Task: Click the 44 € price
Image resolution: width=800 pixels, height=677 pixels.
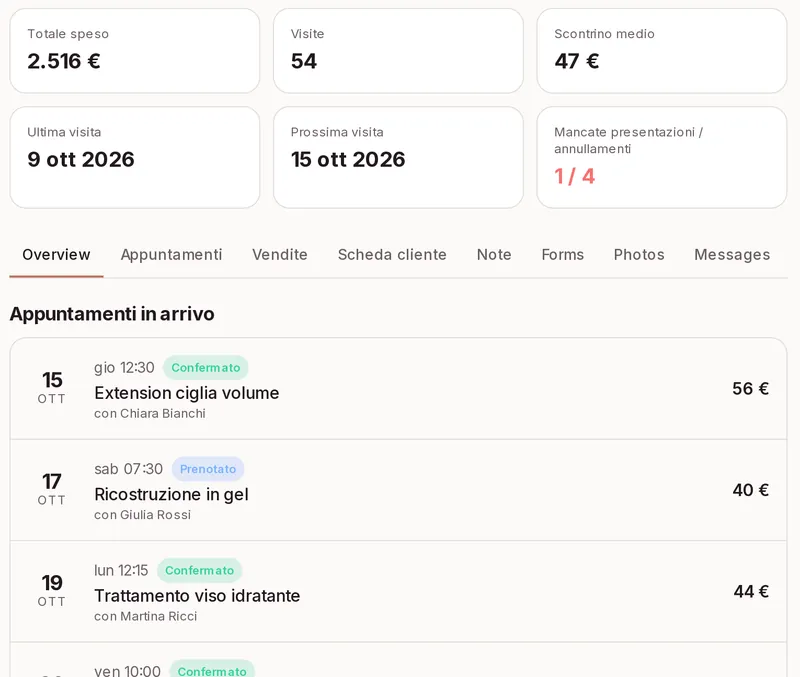Action: (x=751, y=592)
